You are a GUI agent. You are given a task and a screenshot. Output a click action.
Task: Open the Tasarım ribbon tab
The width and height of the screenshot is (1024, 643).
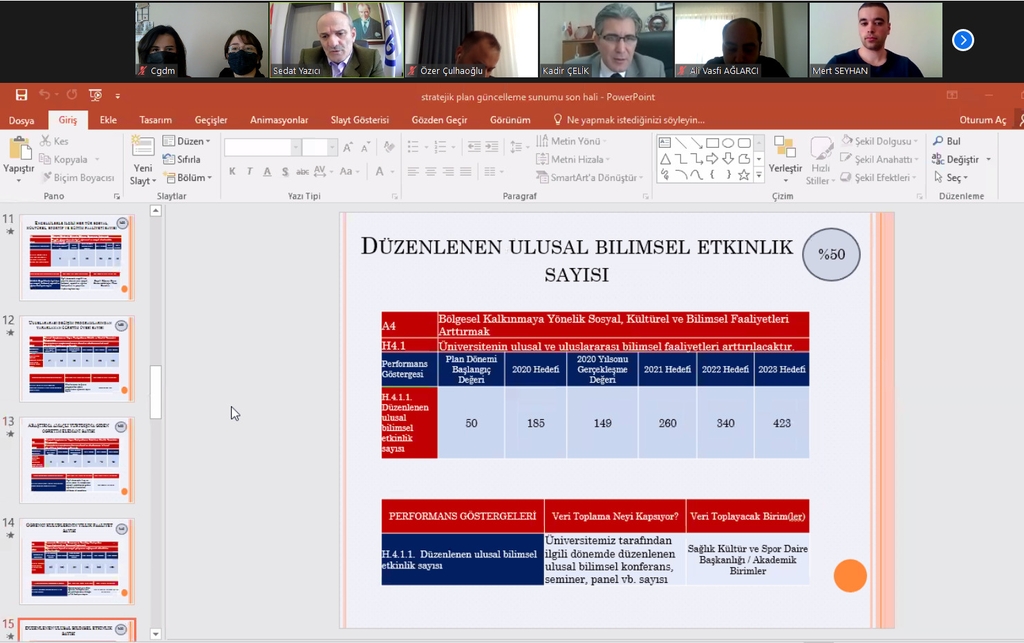point(155,120)
